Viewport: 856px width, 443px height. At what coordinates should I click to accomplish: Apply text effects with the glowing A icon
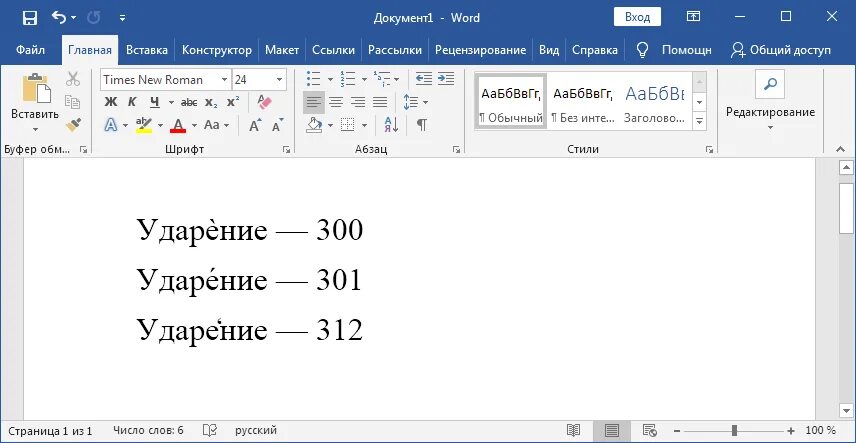[111, 125]
